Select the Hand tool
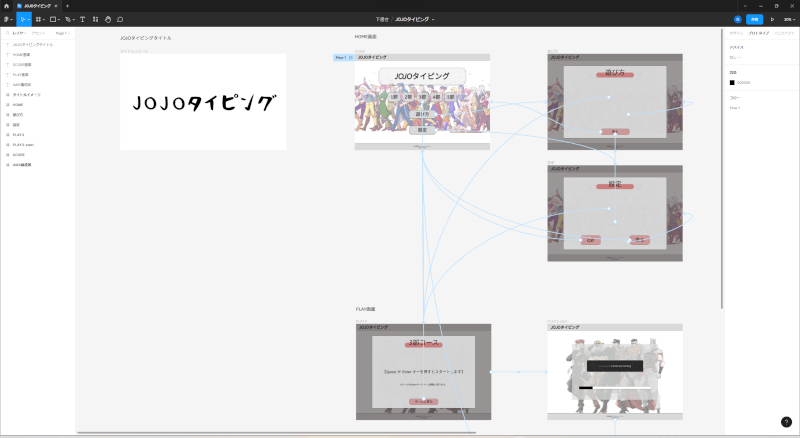800x438 pixels. pyautogui.click(x=108, y=19)
